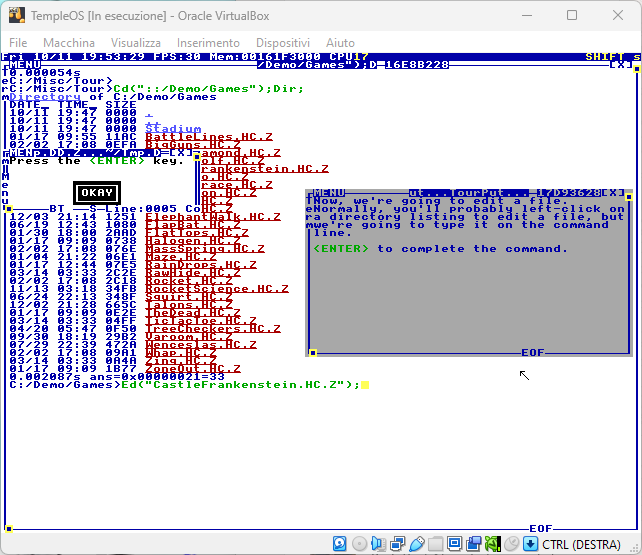
Task: Click the blue keyboard capture arrow icon
Action: (530, 544)
